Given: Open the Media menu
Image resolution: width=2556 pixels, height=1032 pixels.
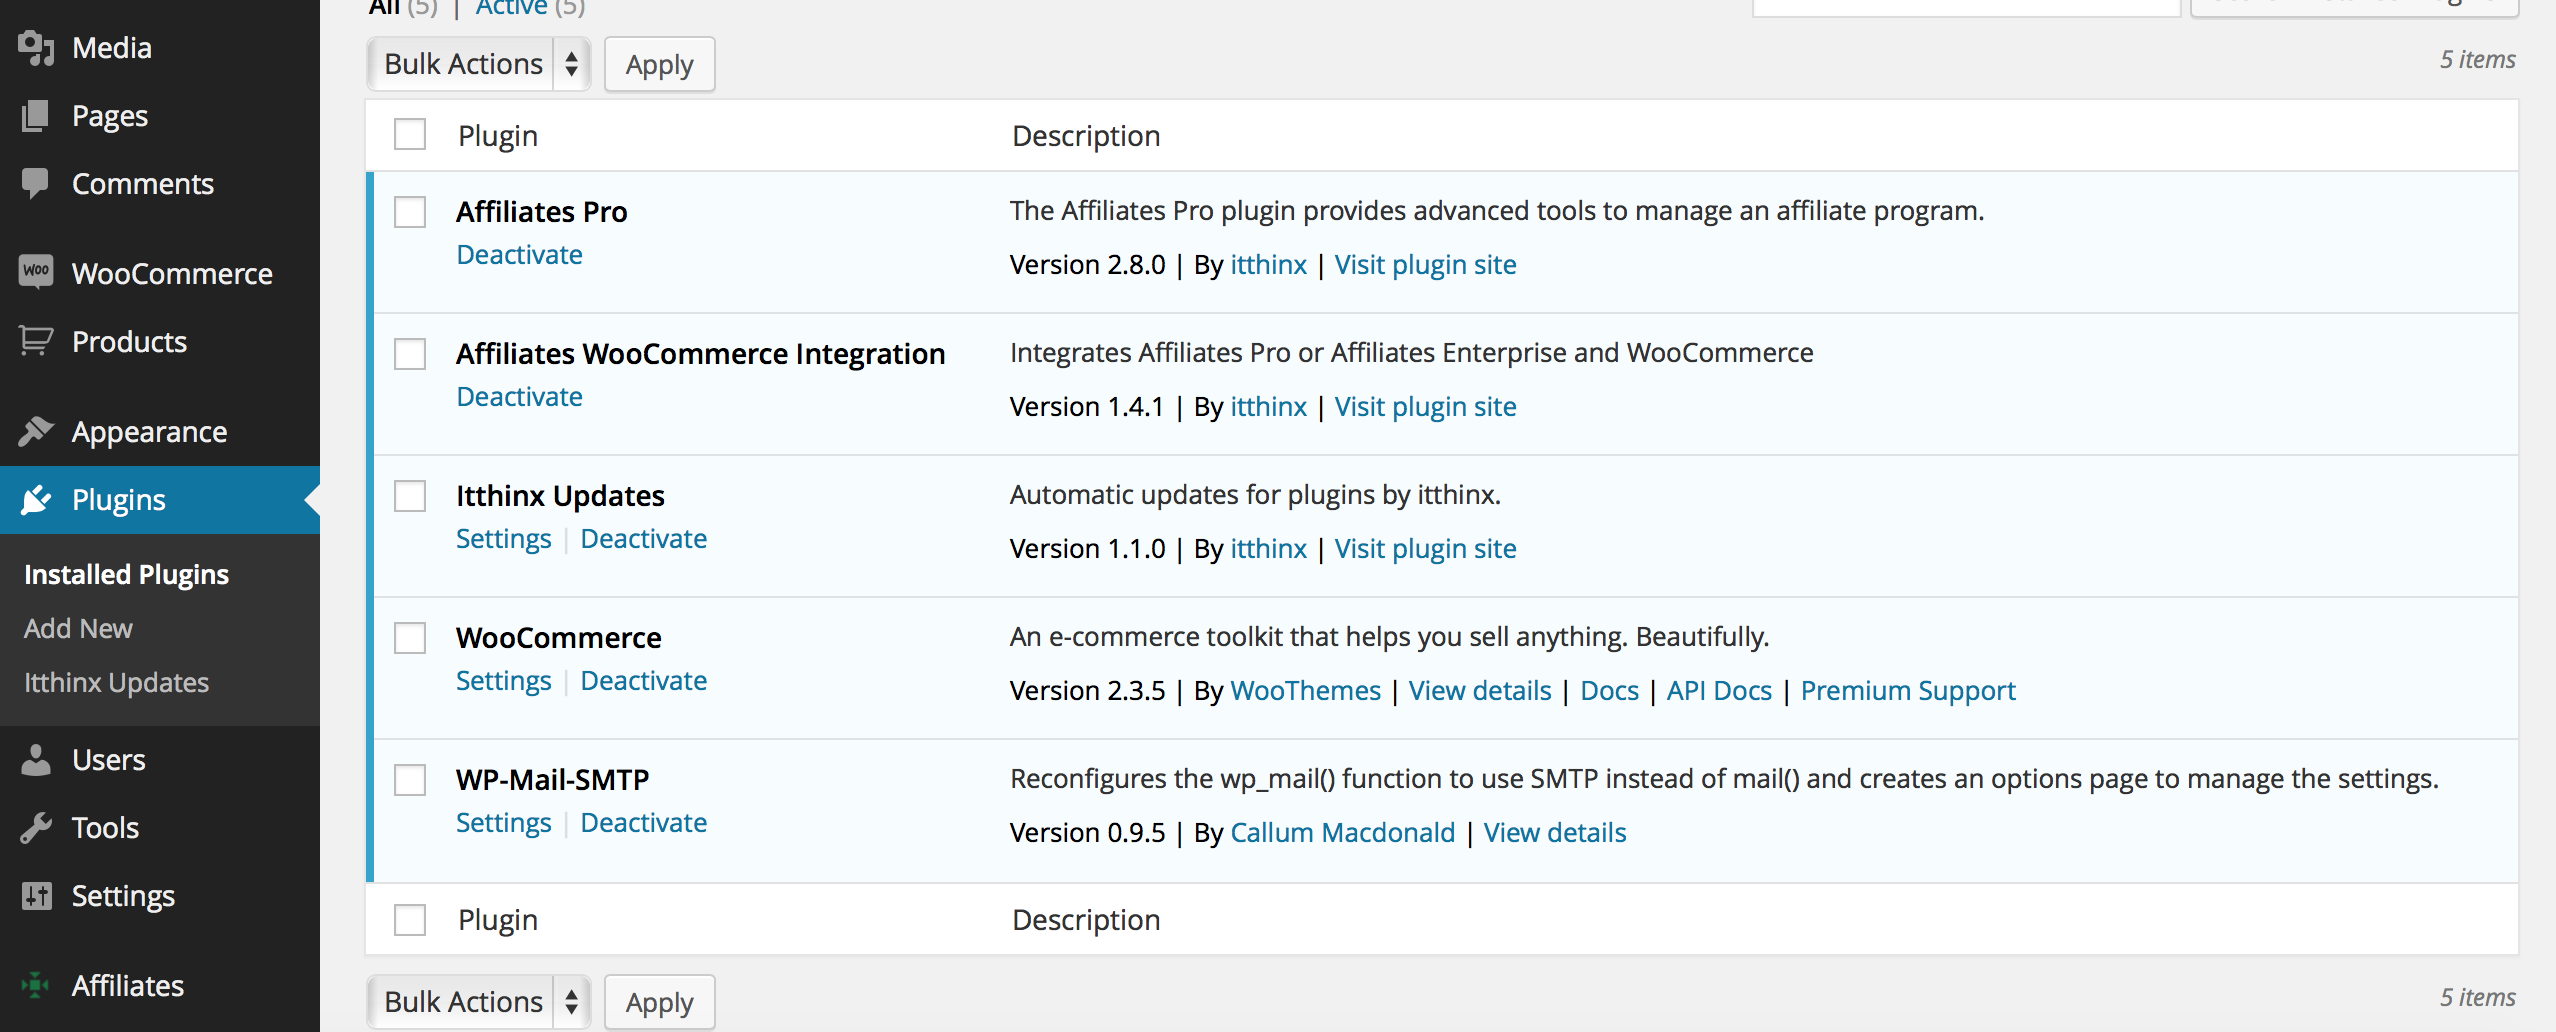Looking at the screenshot, I should tap(160, 48).
